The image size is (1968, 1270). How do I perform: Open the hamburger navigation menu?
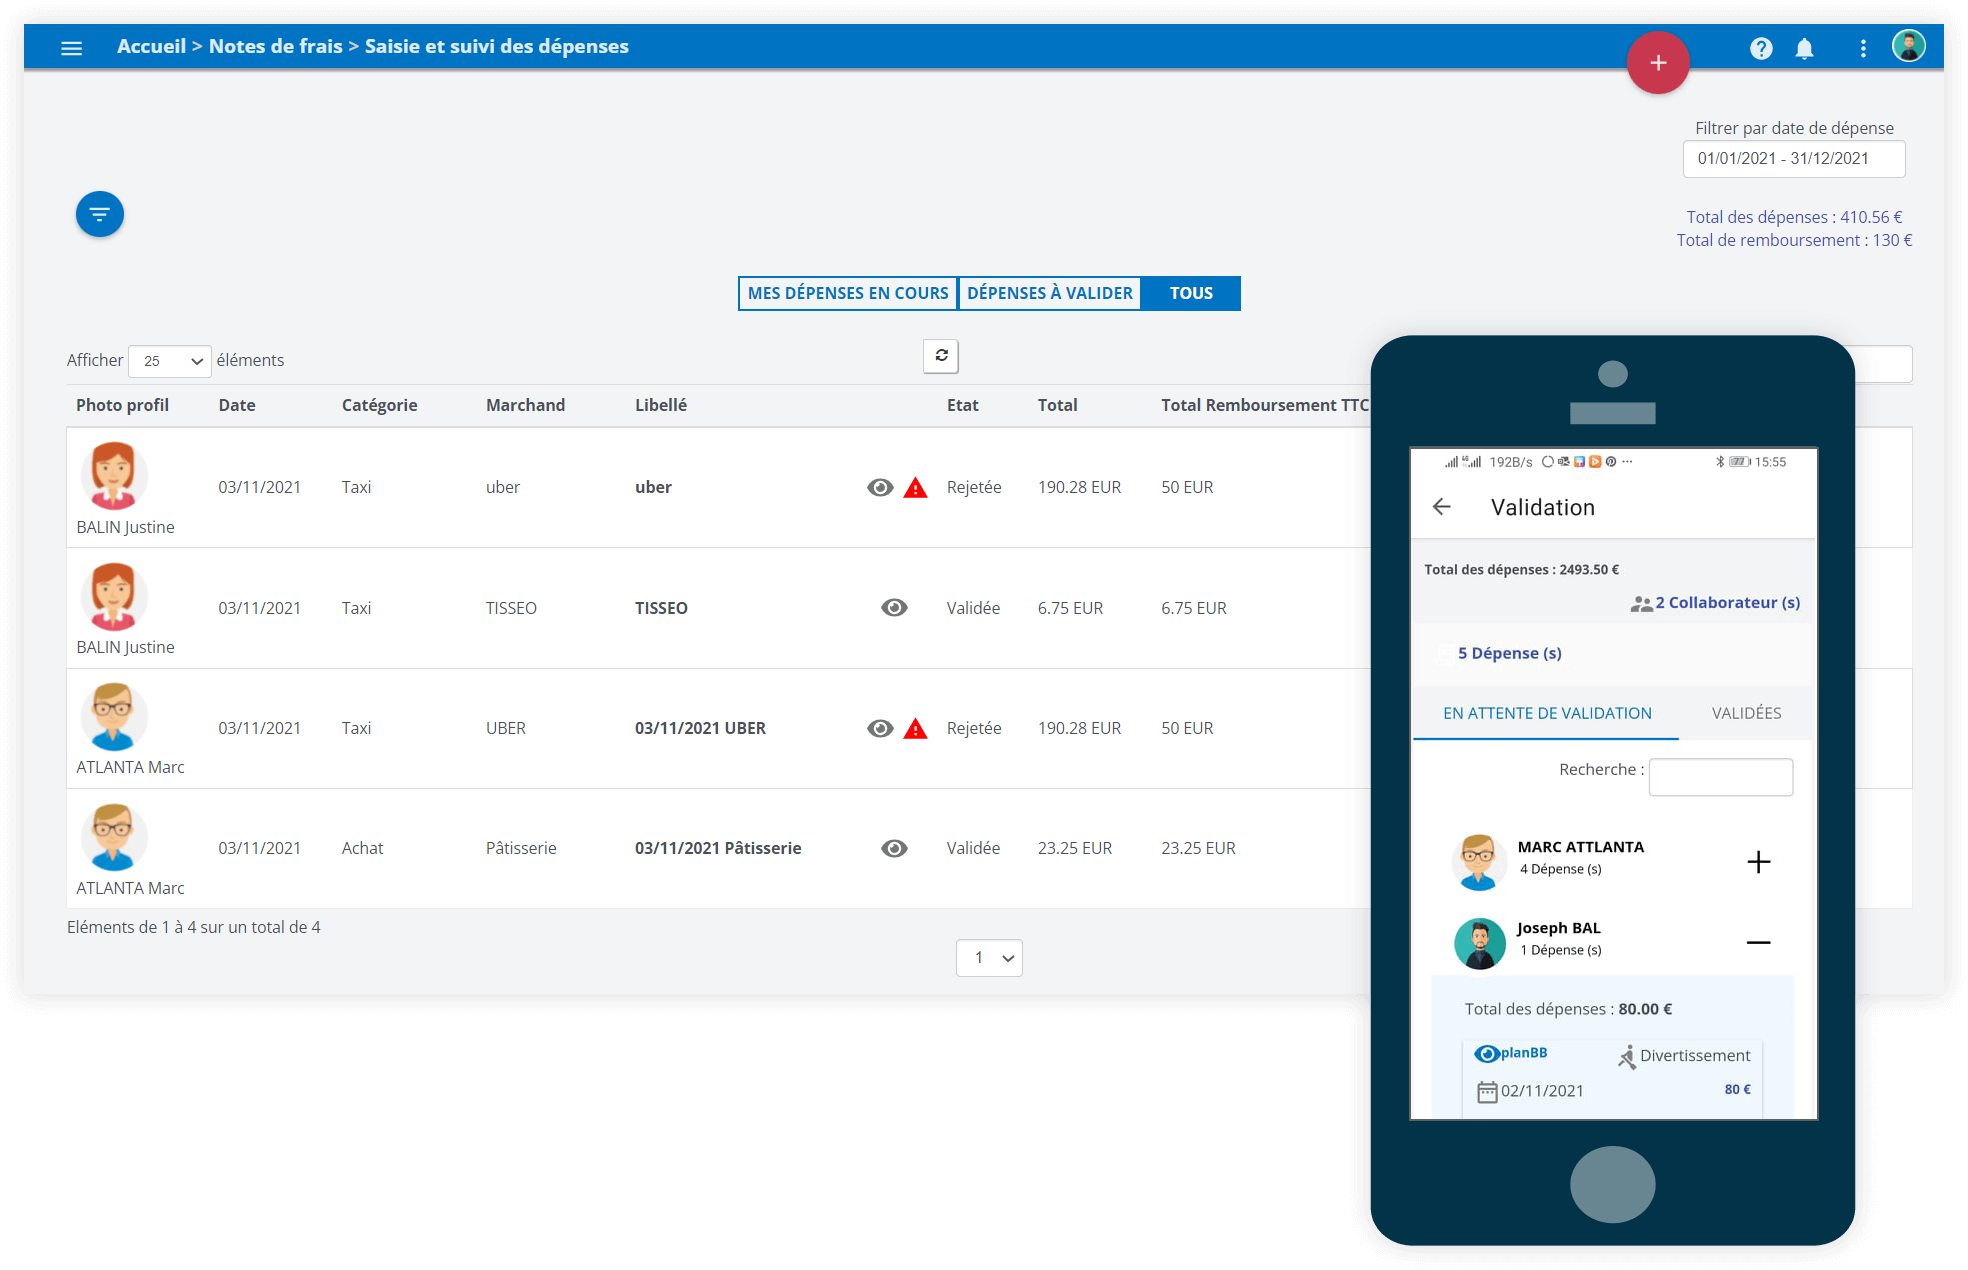tap(71, 47)
